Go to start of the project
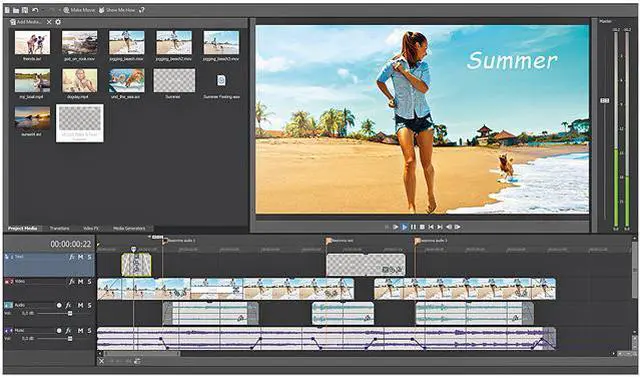Screen dimensions: 640x378 (x=431, y=227)
